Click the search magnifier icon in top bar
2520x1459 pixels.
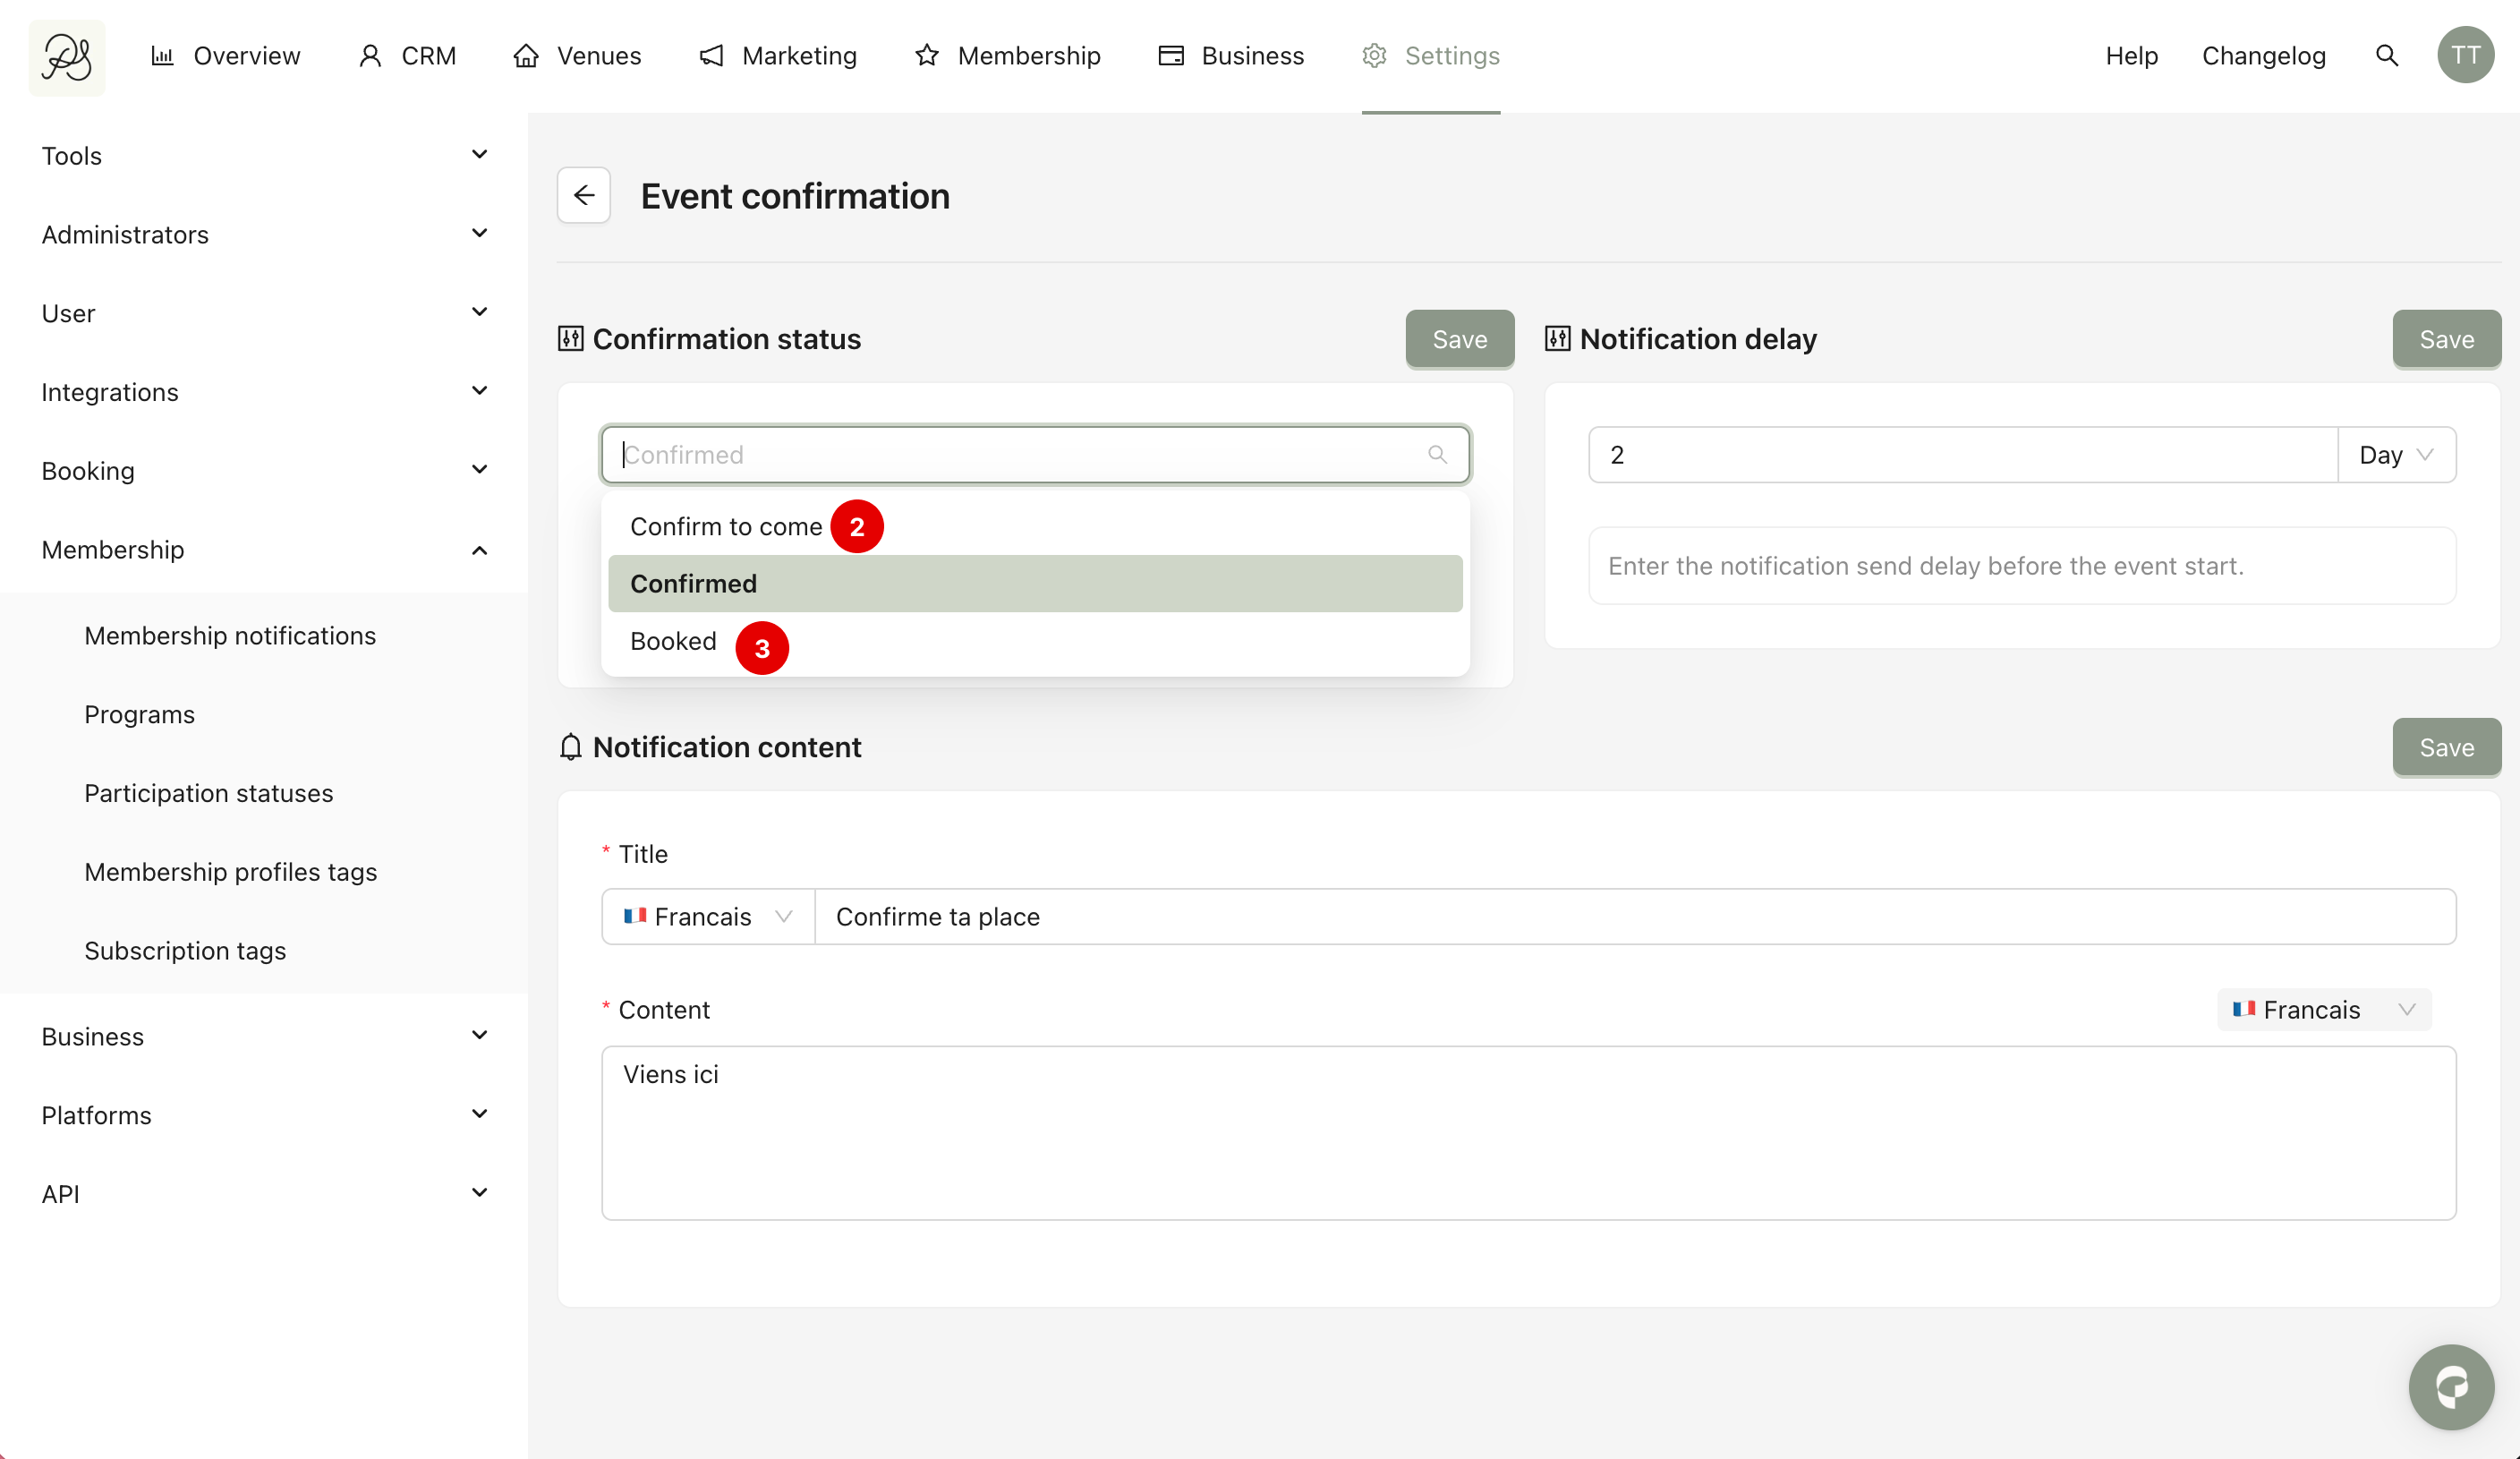click(2386, 56)
